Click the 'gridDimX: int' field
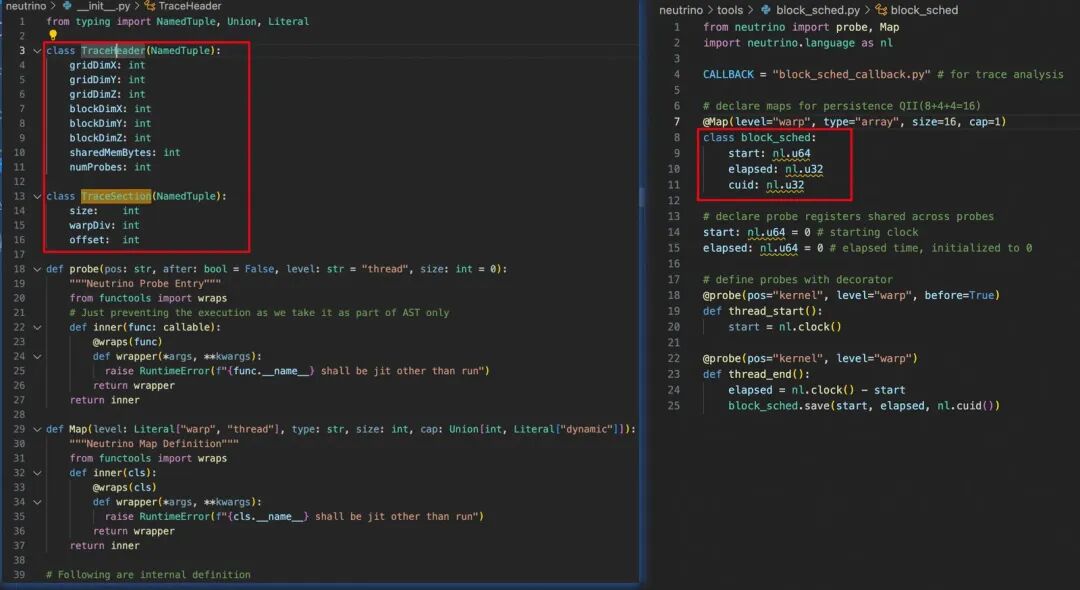 107,65
